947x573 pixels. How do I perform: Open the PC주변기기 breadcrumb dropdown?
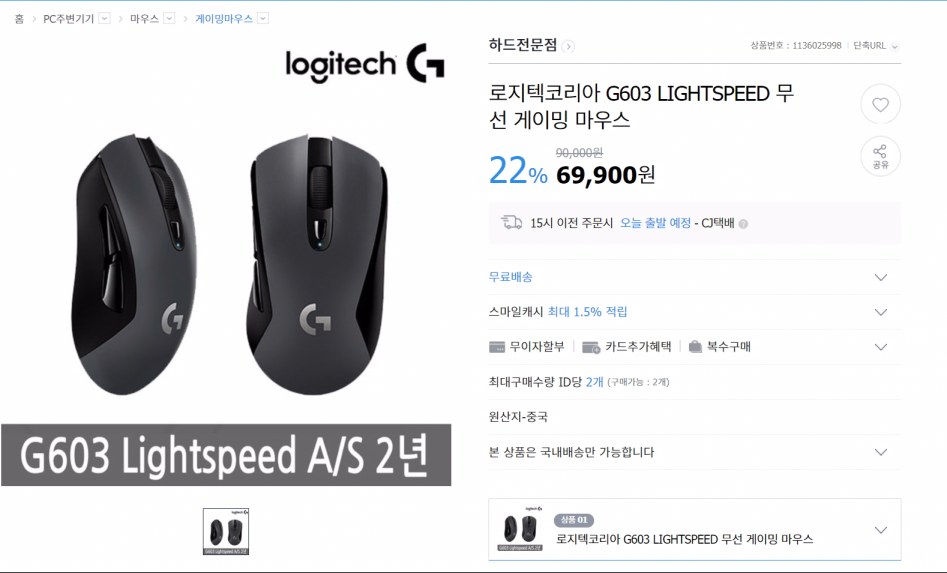(104, 19)
